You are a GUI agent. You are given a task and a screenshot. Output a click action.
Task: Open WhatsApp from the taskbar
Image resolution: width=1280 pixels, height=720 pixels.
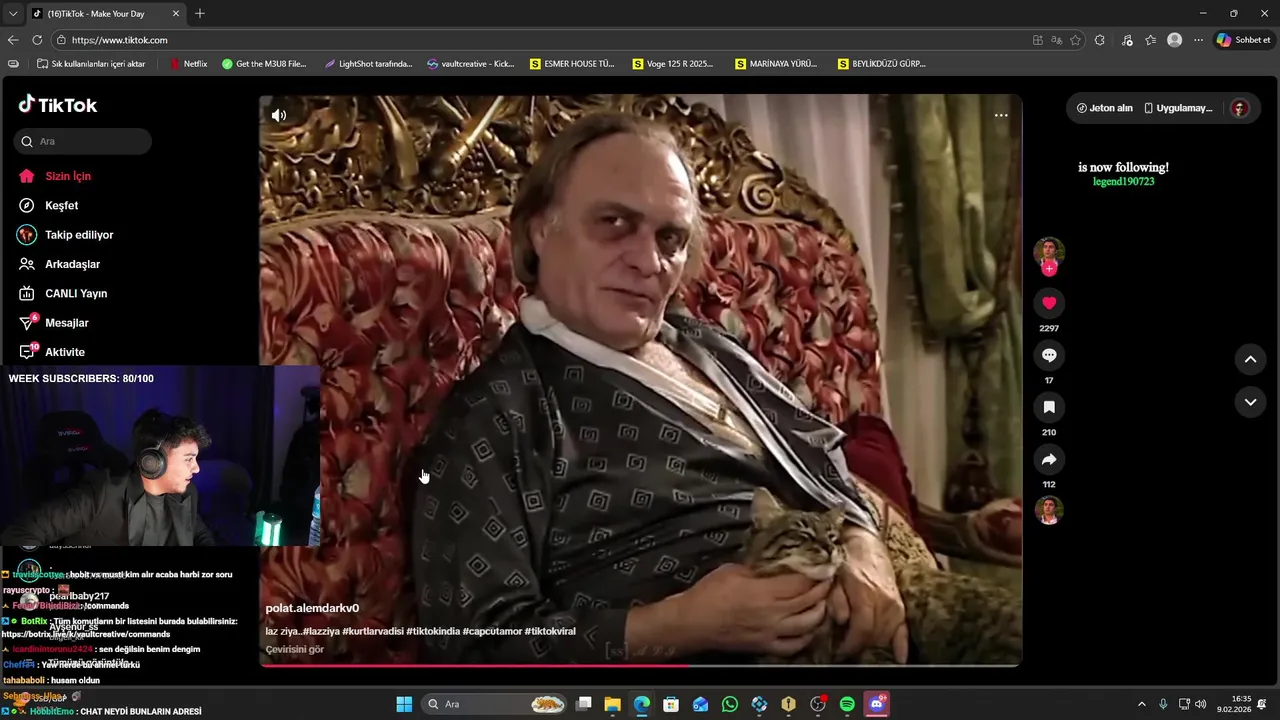point(730,704)
